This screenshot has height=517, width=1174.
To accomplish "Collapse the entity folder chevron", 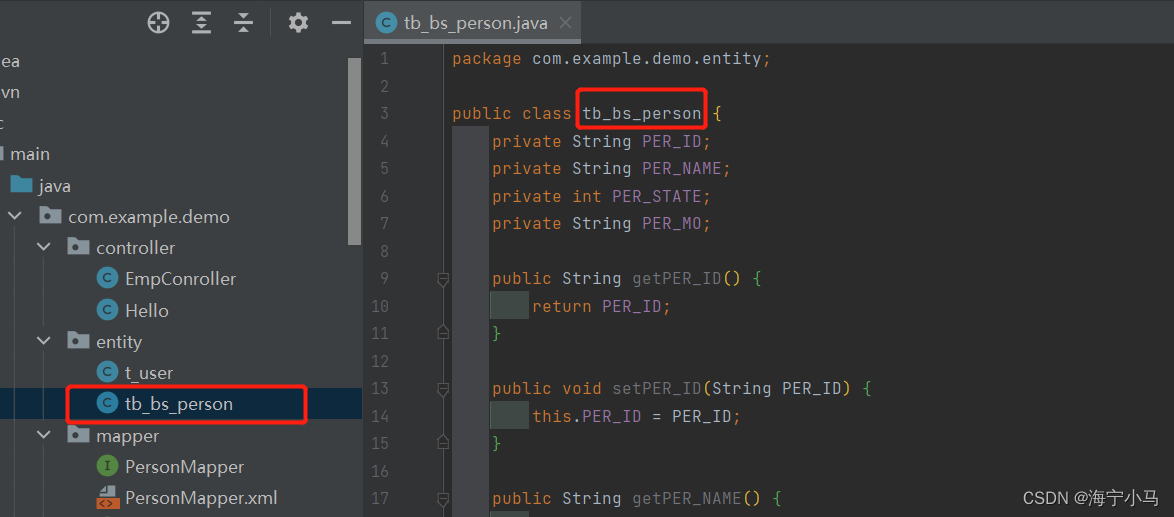I will [44, 342].
